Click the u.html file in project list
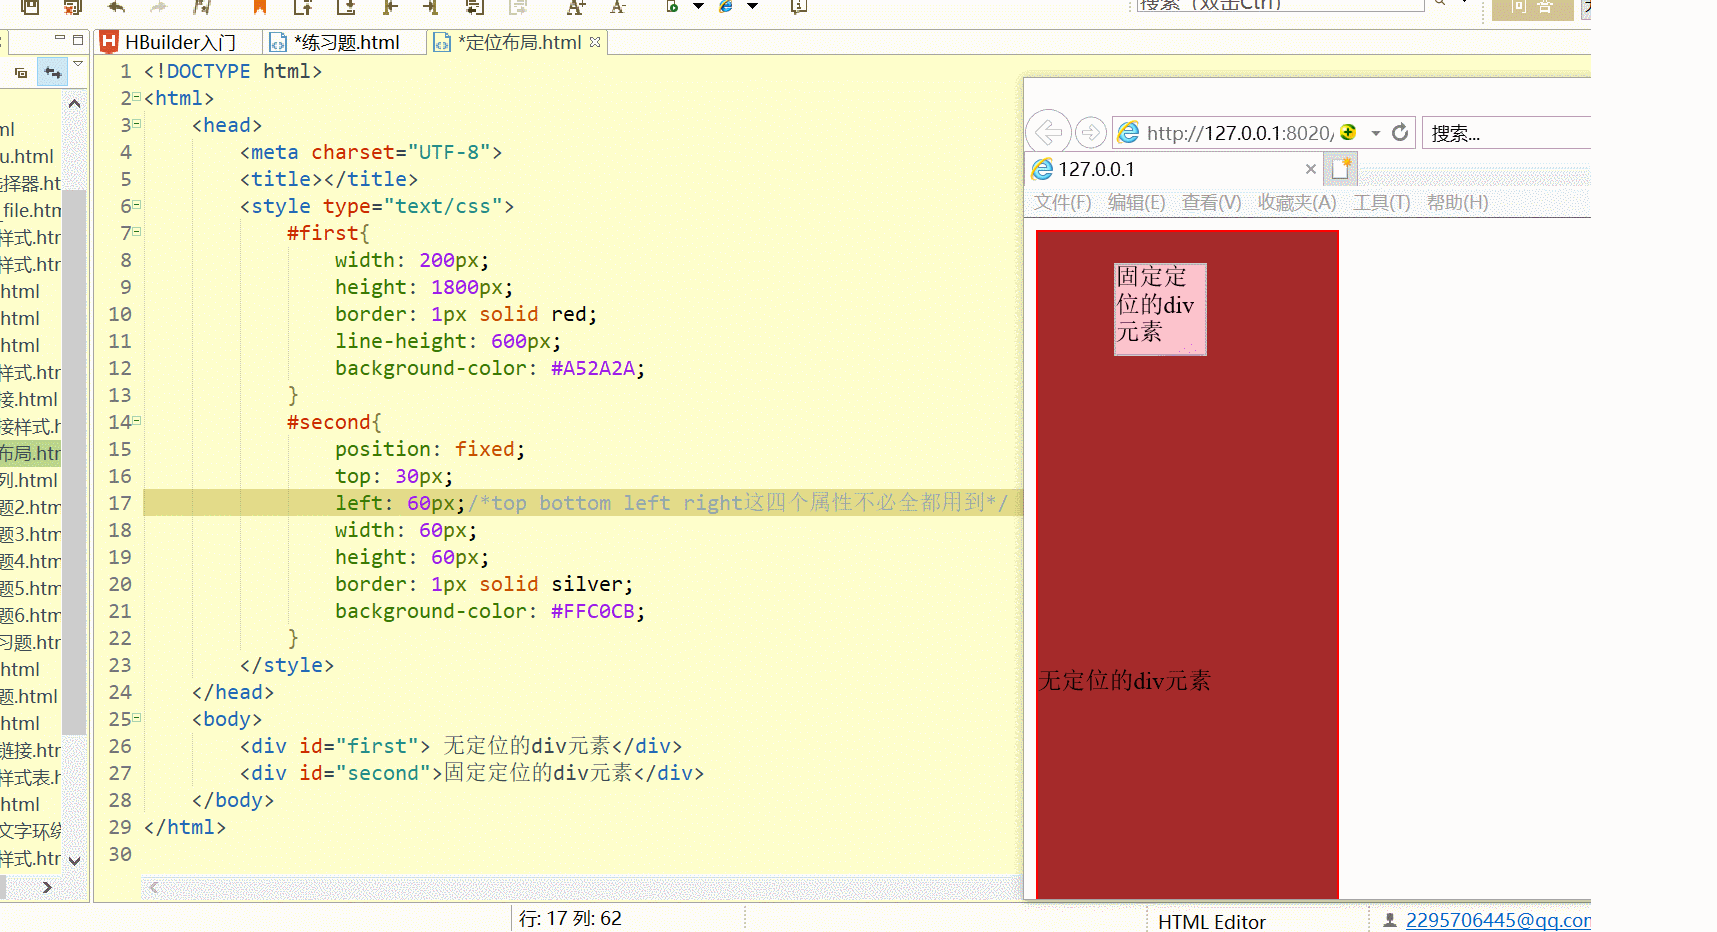Image resolution: width=1717 pixels, height=932 pixels. 27,156
